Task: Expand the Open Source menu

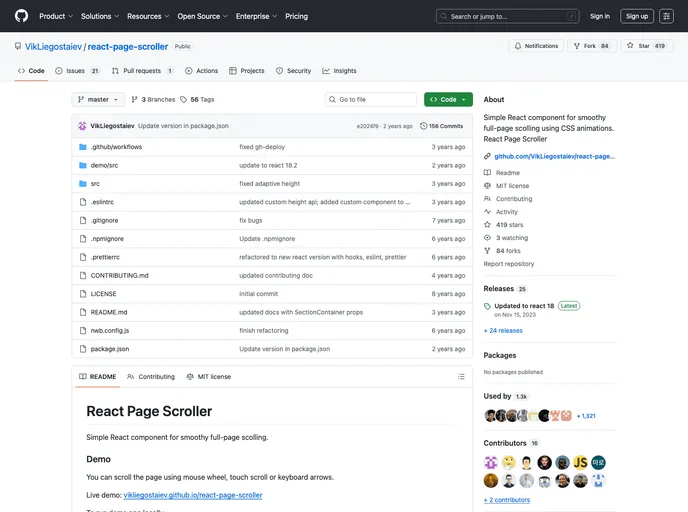Action: [202, 16]
